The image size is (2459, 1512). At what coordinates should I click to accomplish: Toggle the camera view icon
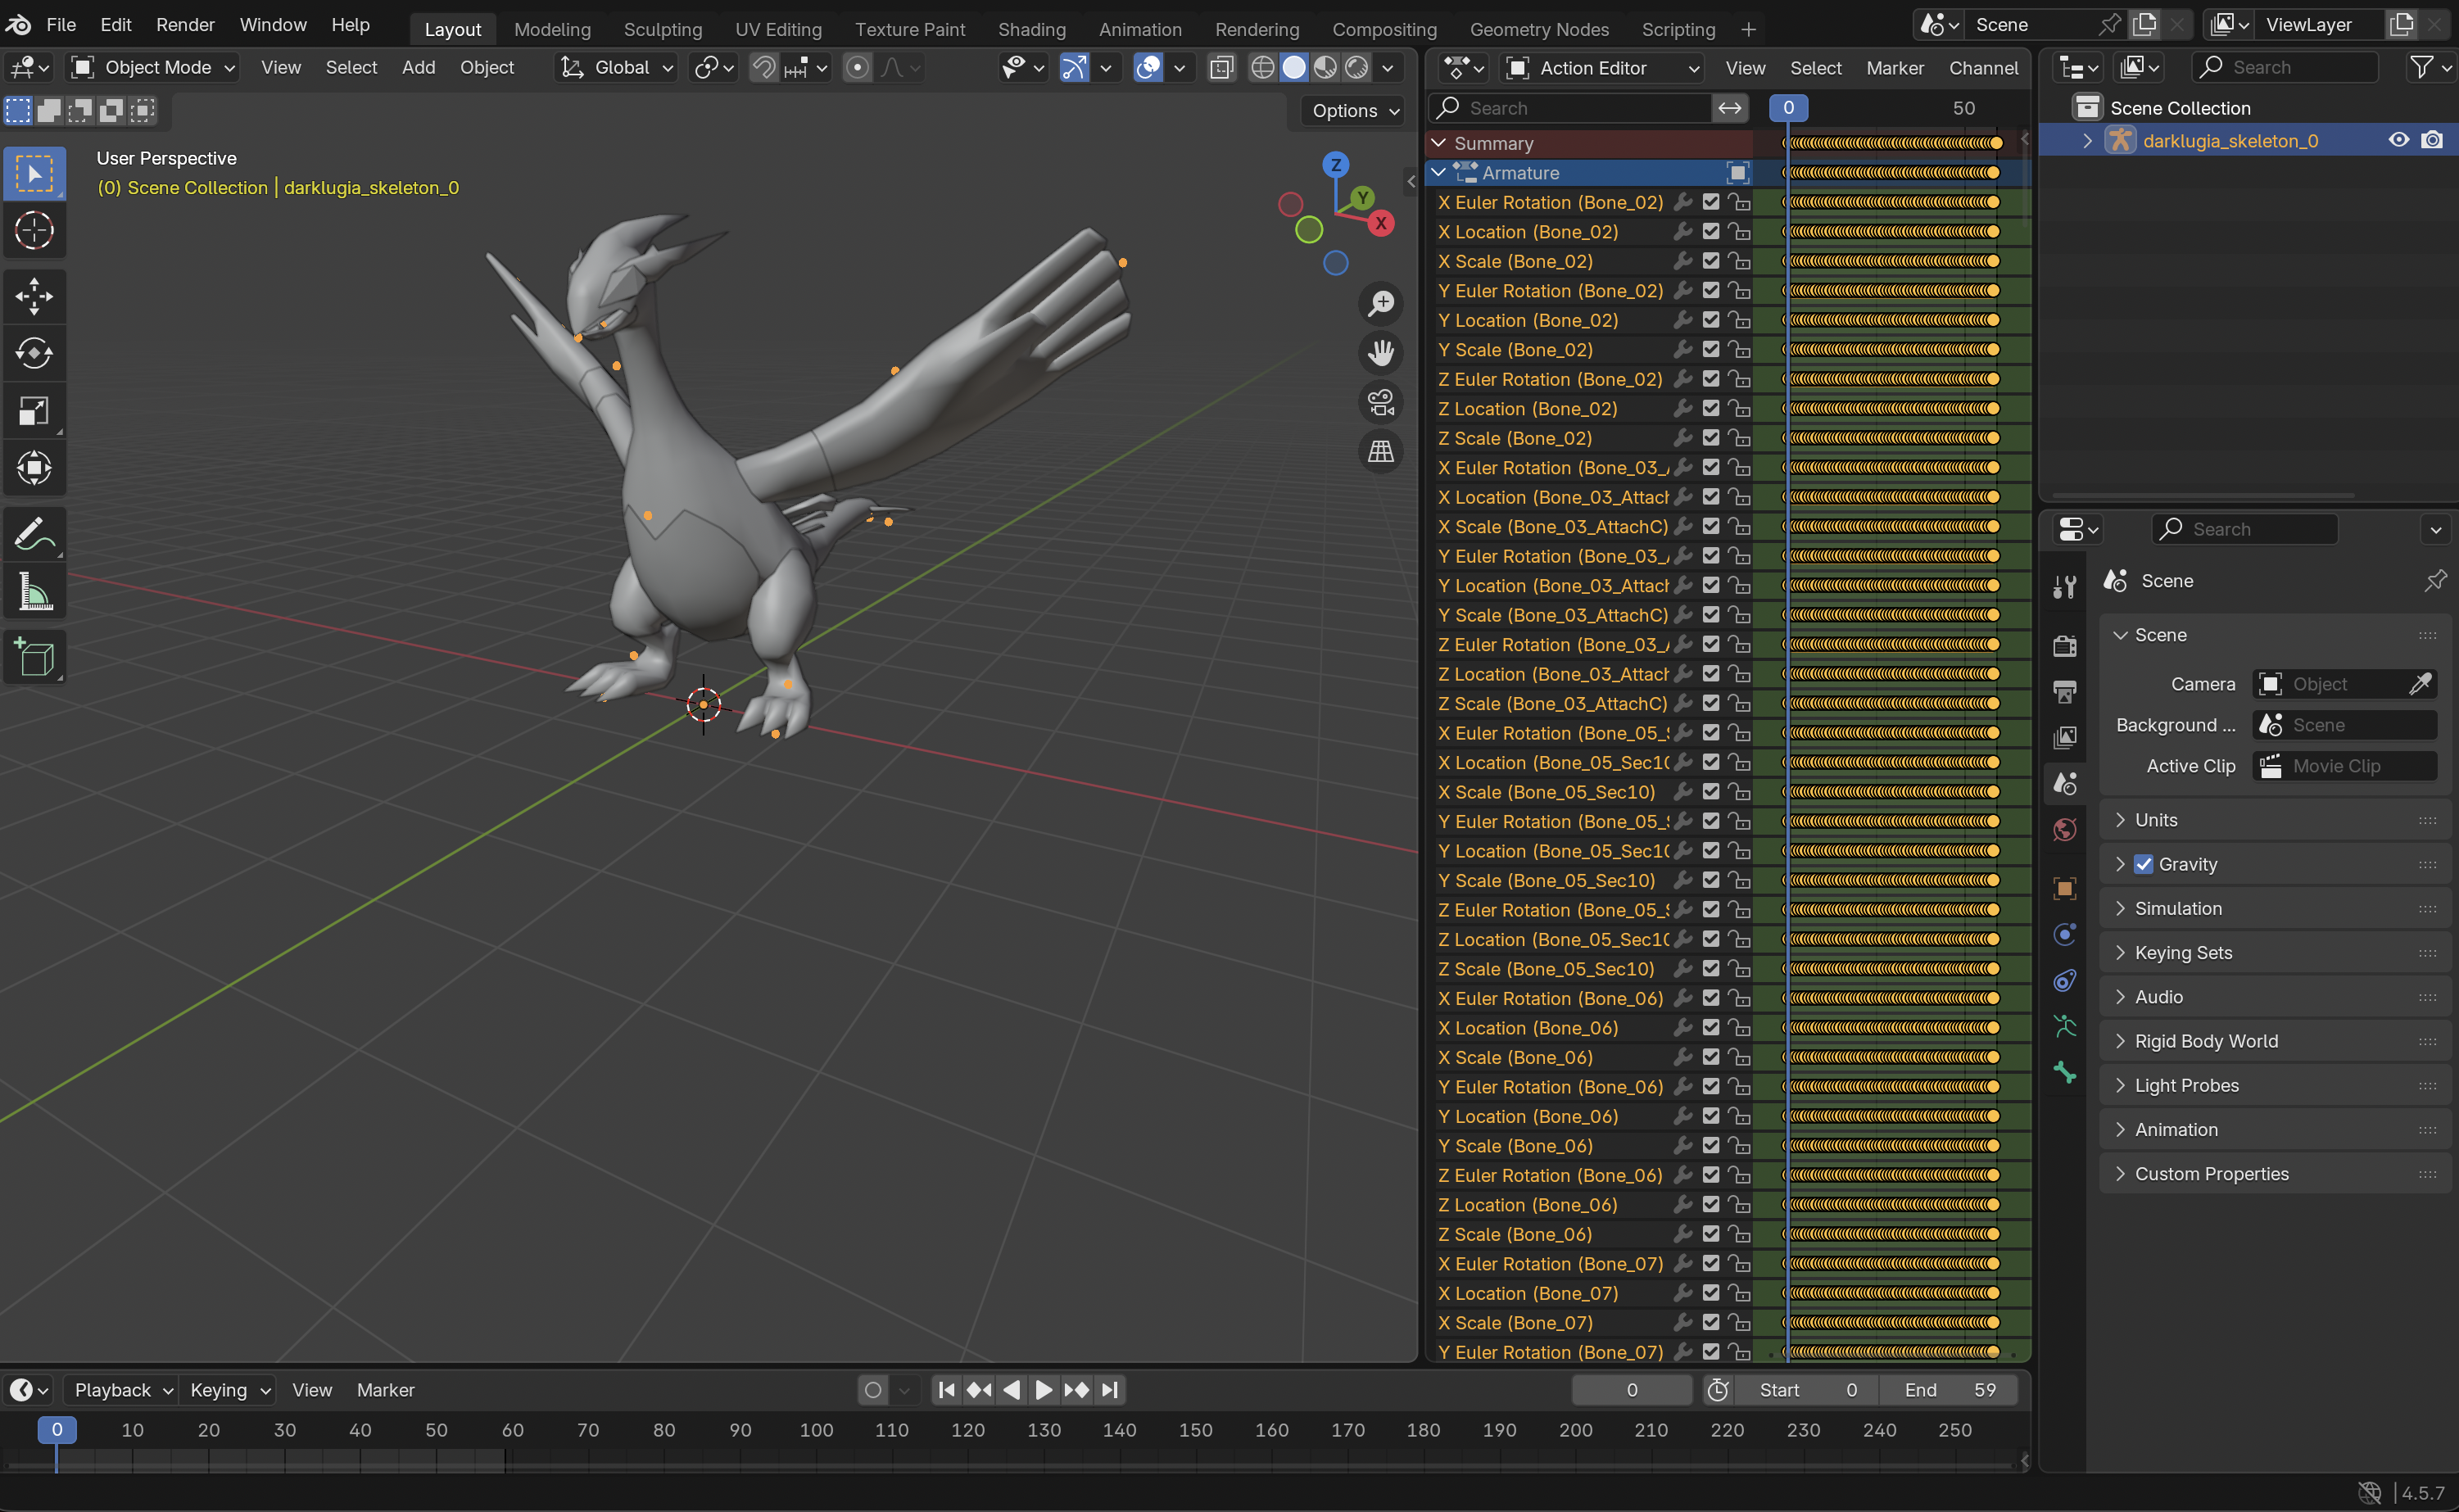(x=1381, y=403)
